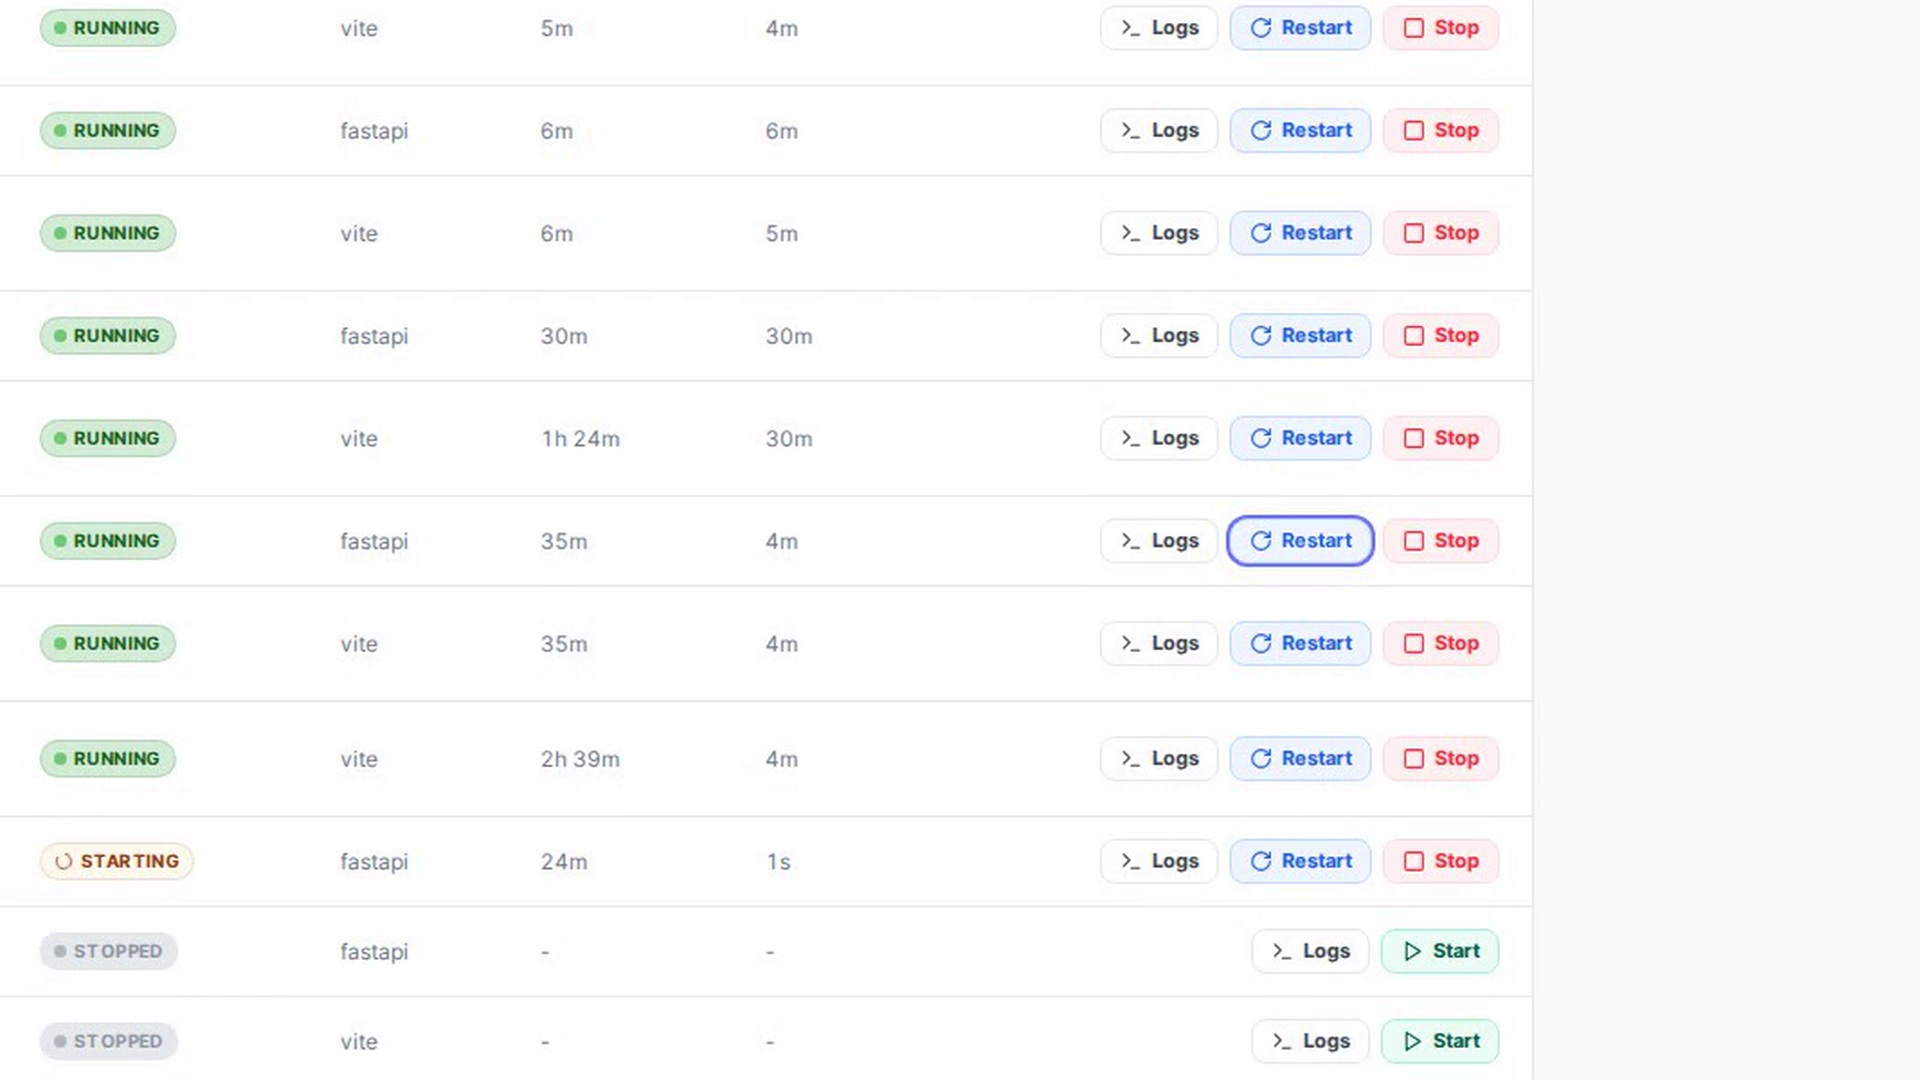Click the stop square icon on the 30m fastapi row

coord(1414,336)
